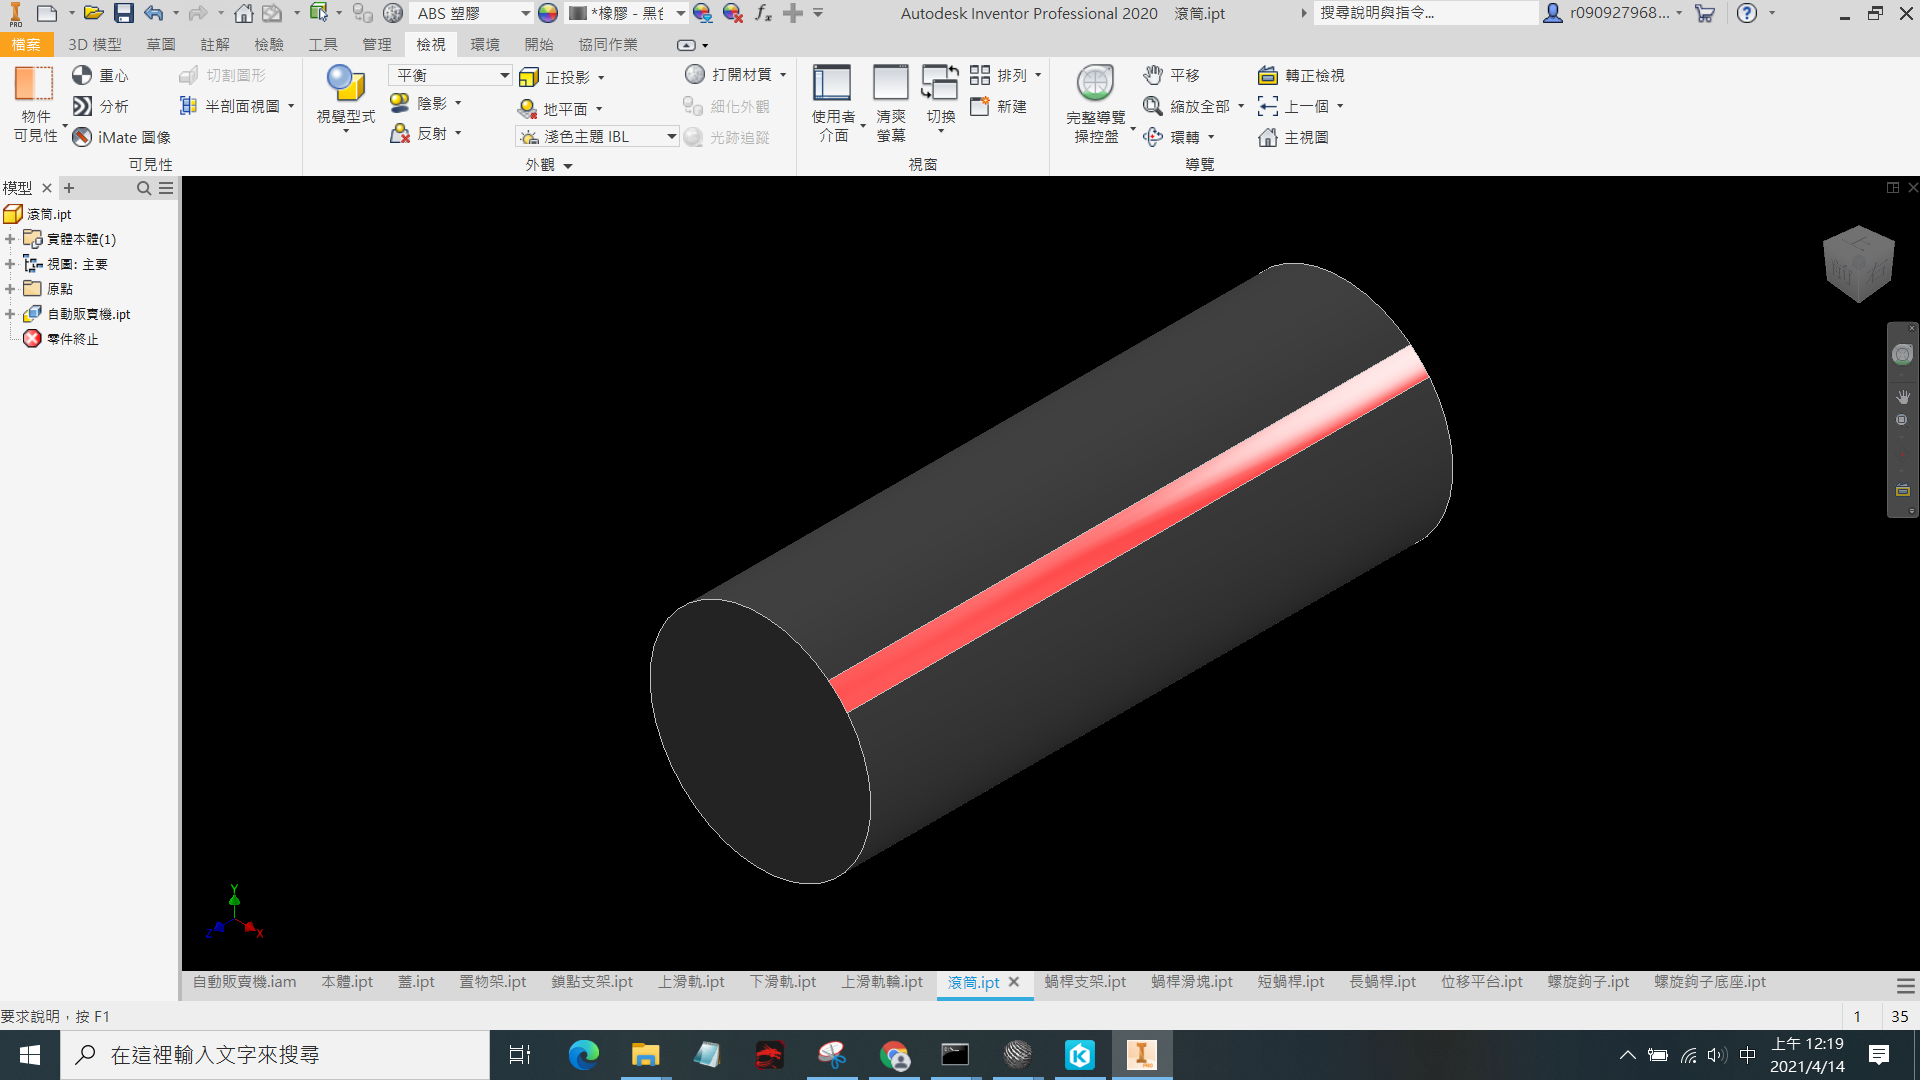This screenshot has width=1920, height=1080.
Task: Click 縮放全部 zoom all icon
Action: pos(1153,106)
